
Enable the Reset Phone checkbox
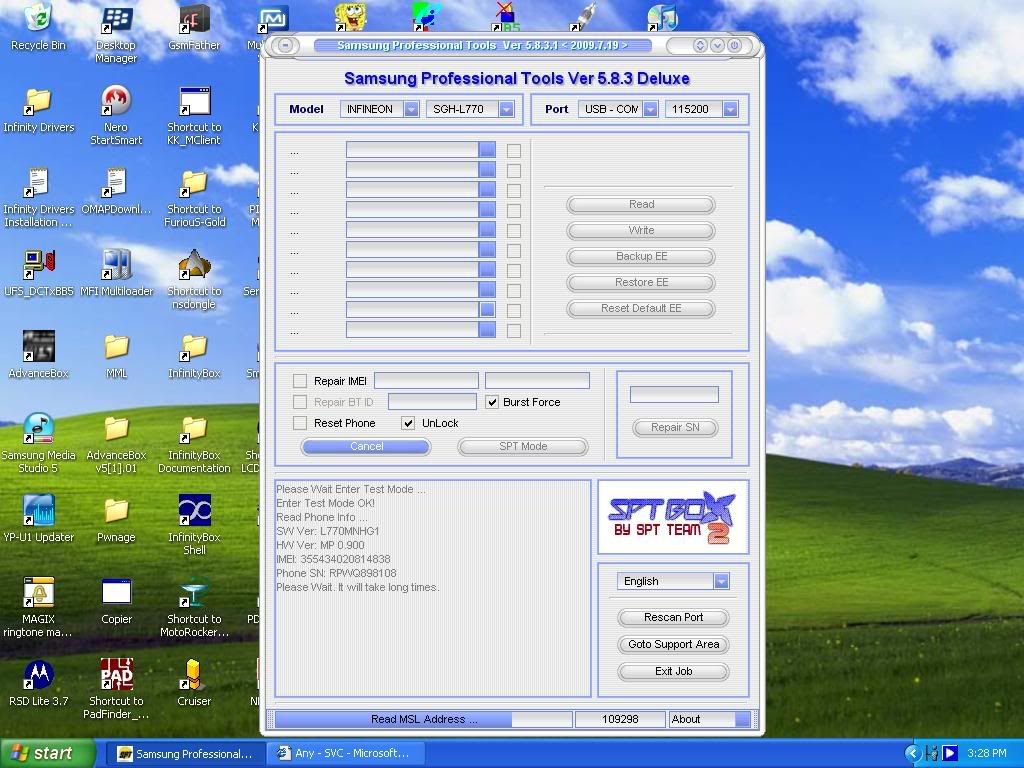point(300,423)
